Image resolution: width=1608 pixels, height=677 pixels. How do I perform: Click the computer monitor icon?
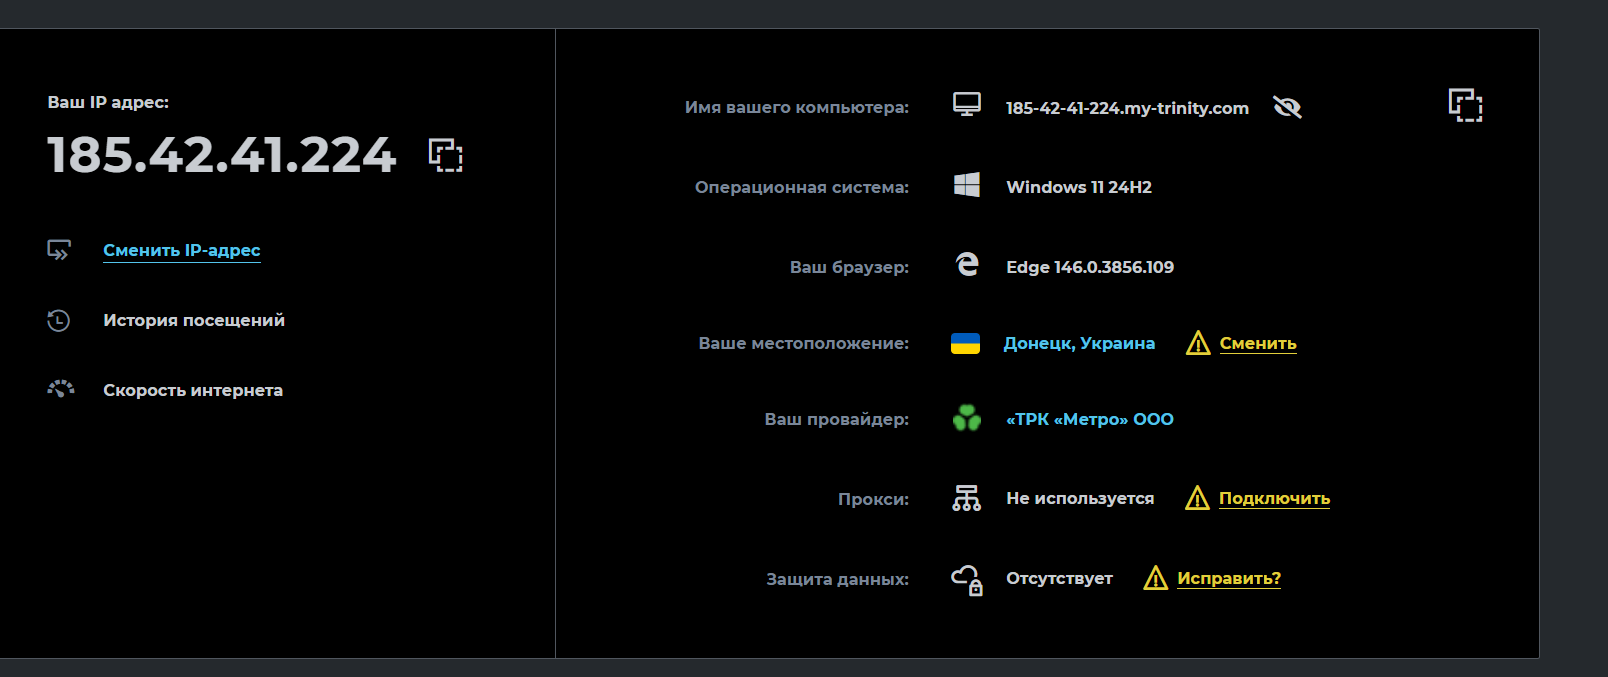coord(966,105)
